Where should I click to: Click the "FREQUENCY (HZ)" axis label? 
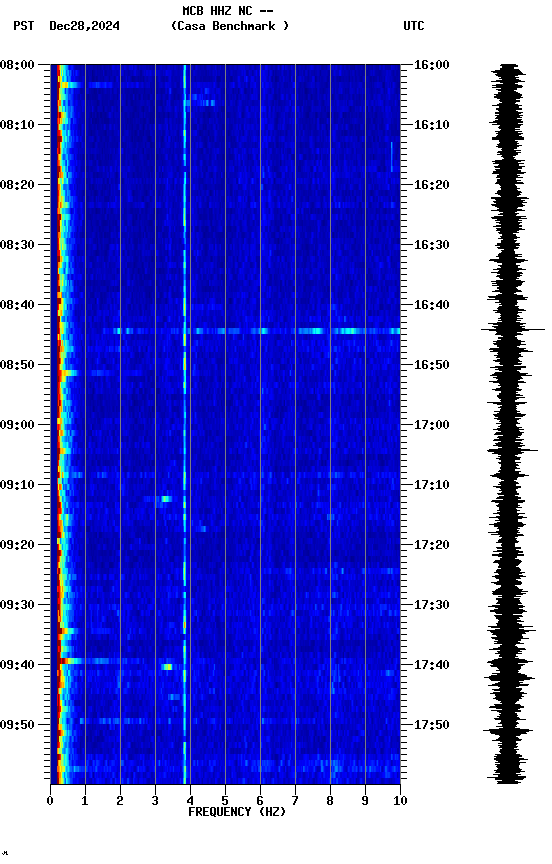pyautogui.click(x=237, y=812)
